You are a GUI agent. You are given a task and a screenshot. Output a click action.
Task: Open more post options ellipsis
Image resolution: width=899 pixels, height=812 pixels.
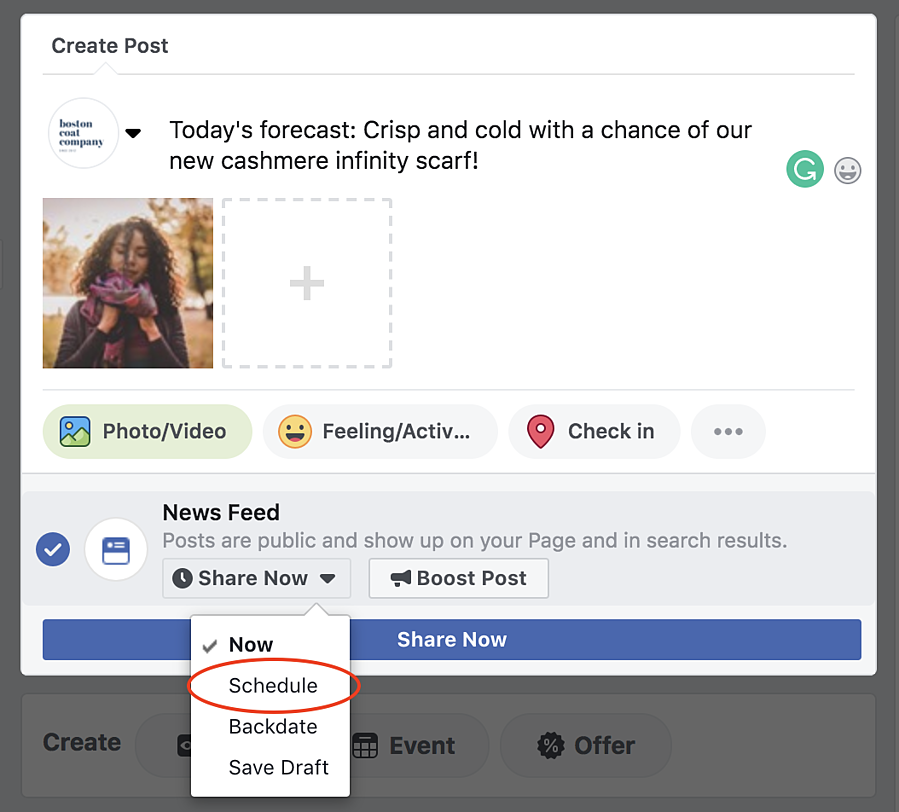[728, 432]
